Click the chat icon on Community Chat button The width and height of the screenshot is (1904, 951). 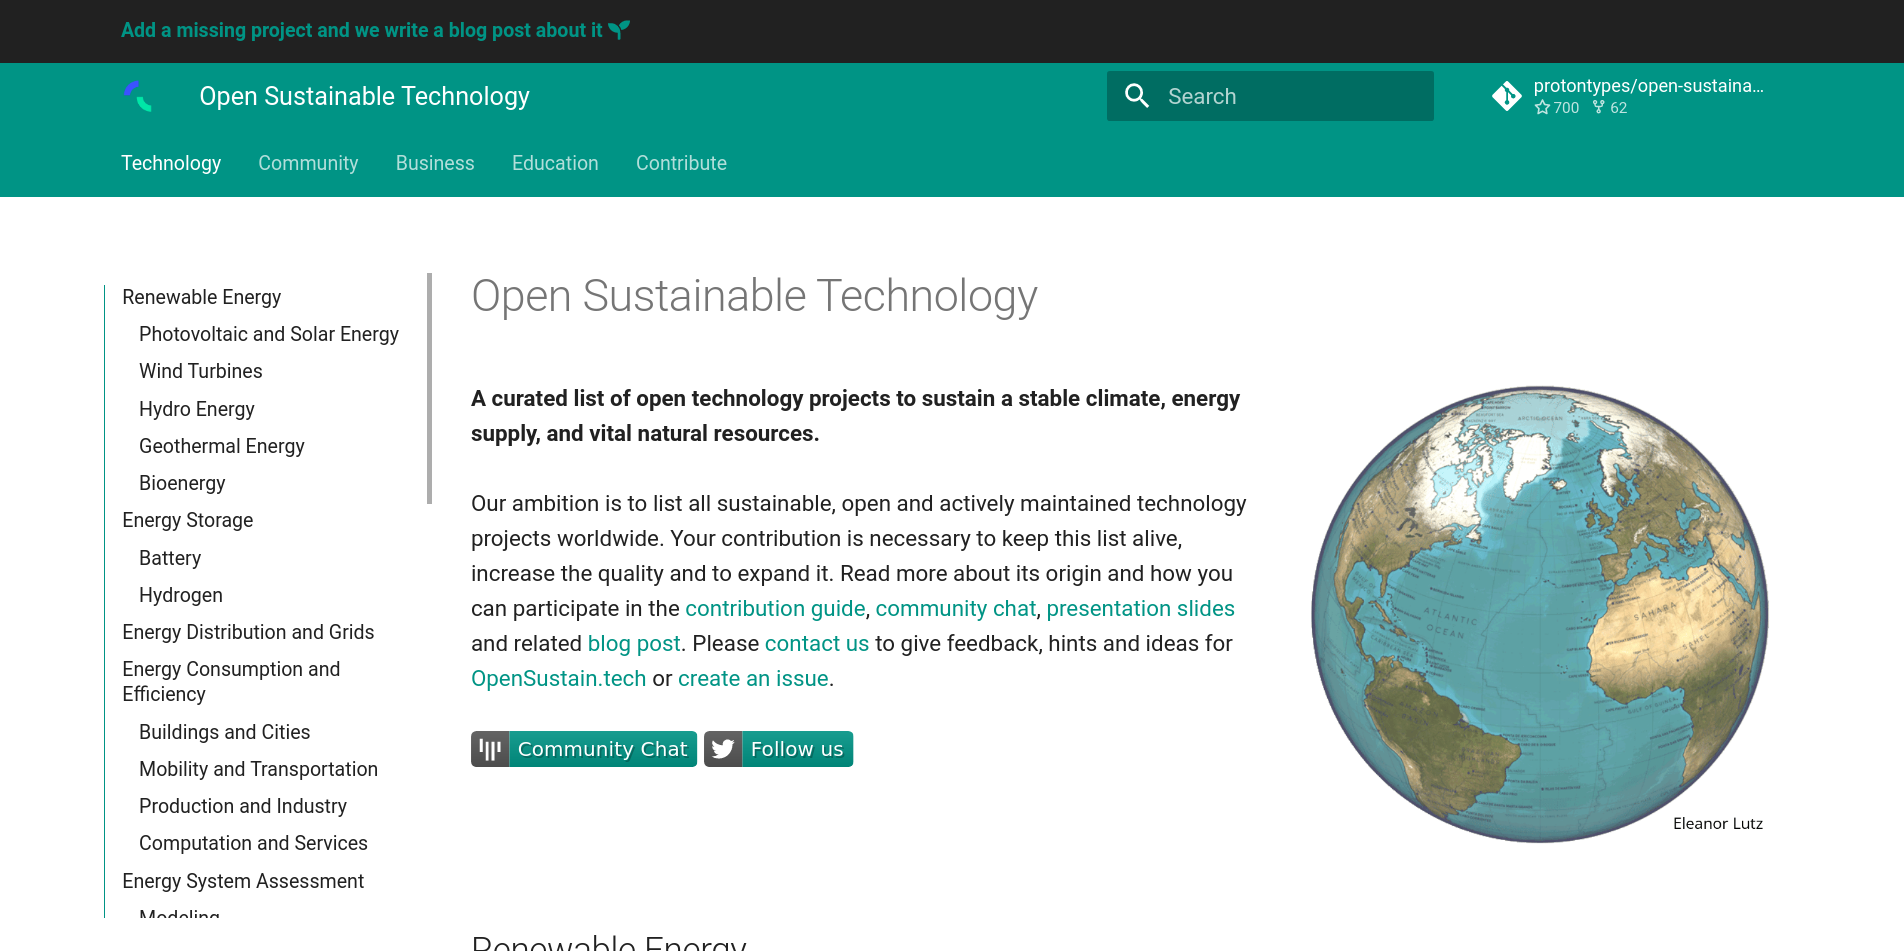point(489,748)
